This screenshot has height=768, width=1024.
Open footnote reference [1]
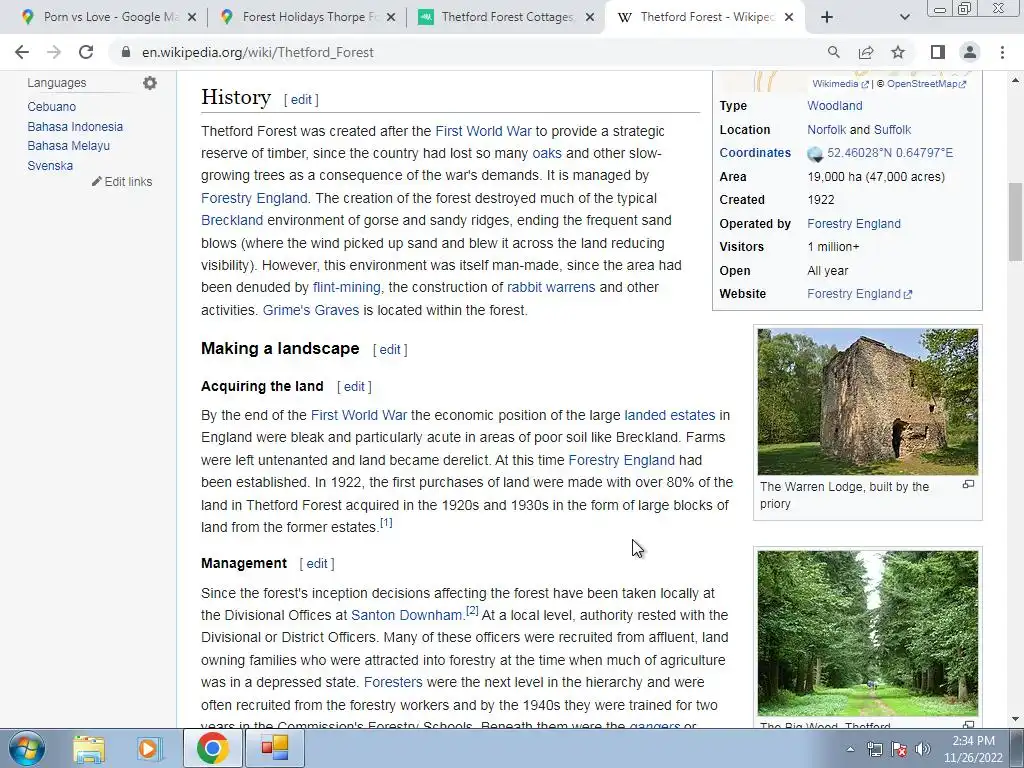tap(387, 522)
